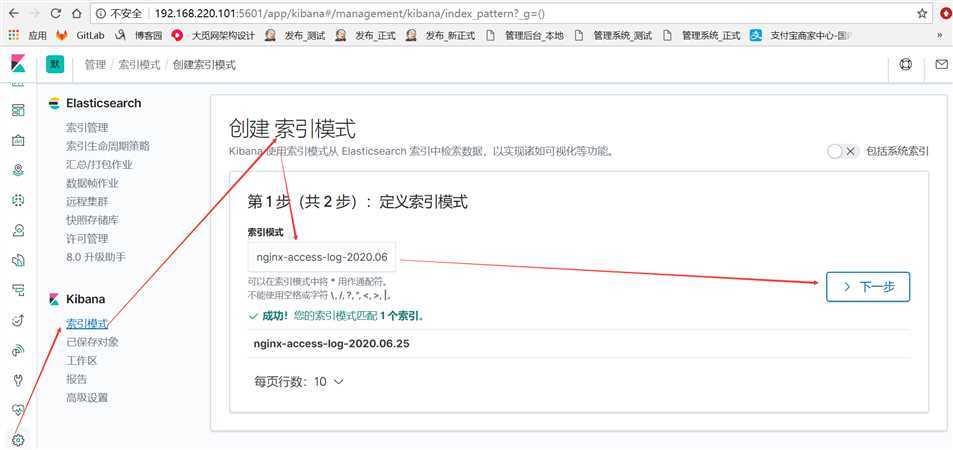Viewport: 953px width, 450px height.
Task: Open the Canvas app in sidebar
Action: click(x=18, y=140)
